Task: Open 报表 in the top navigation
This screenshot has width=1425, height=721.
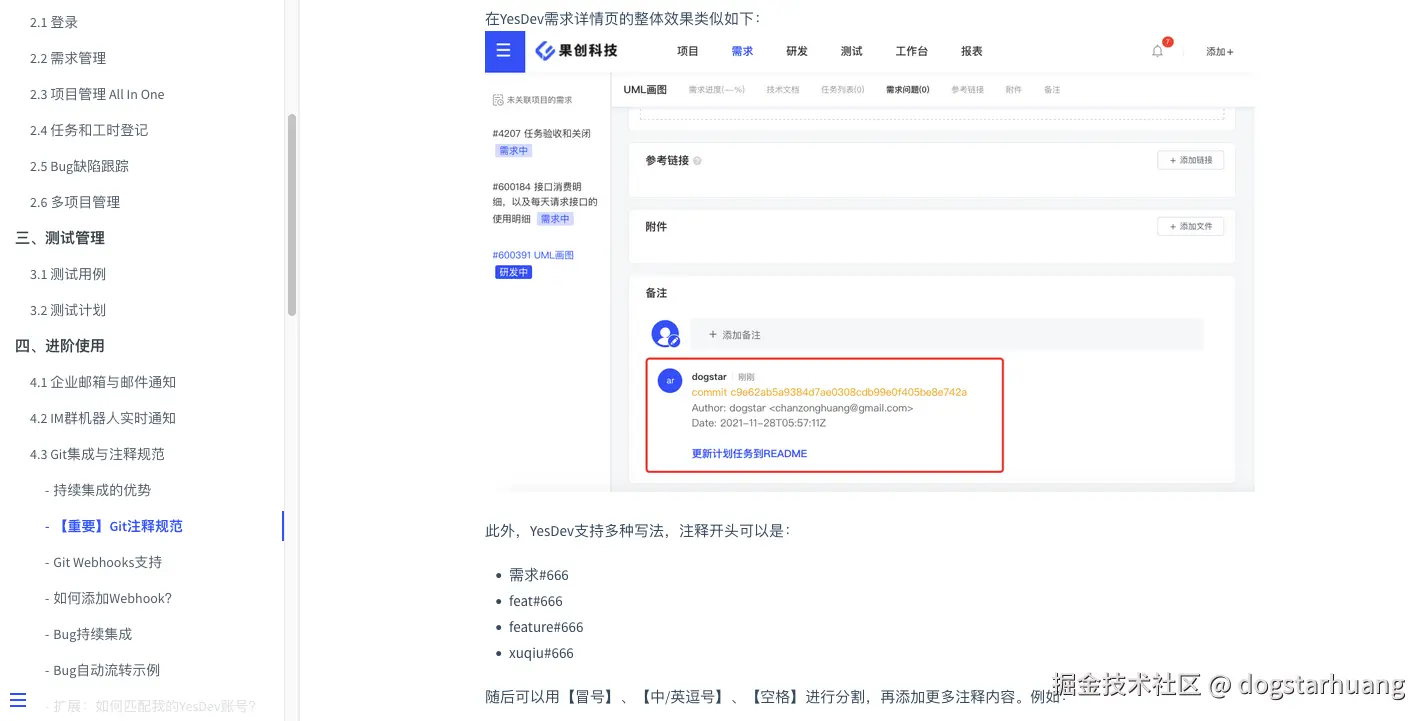Action: point(972,51)
